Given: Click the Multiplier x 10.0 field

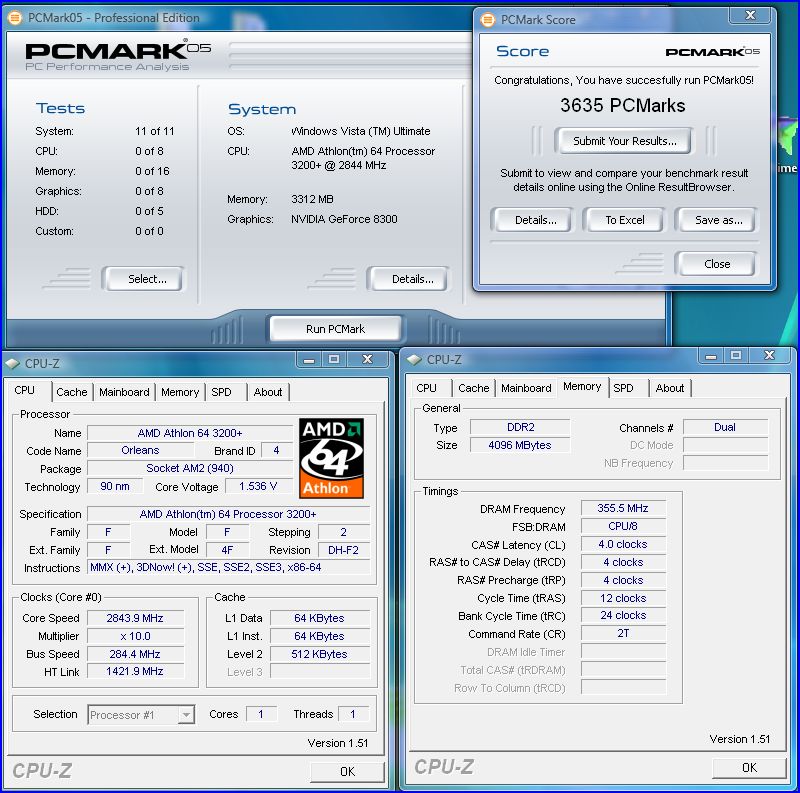Looking at the screenshot, I should [135, 636].
